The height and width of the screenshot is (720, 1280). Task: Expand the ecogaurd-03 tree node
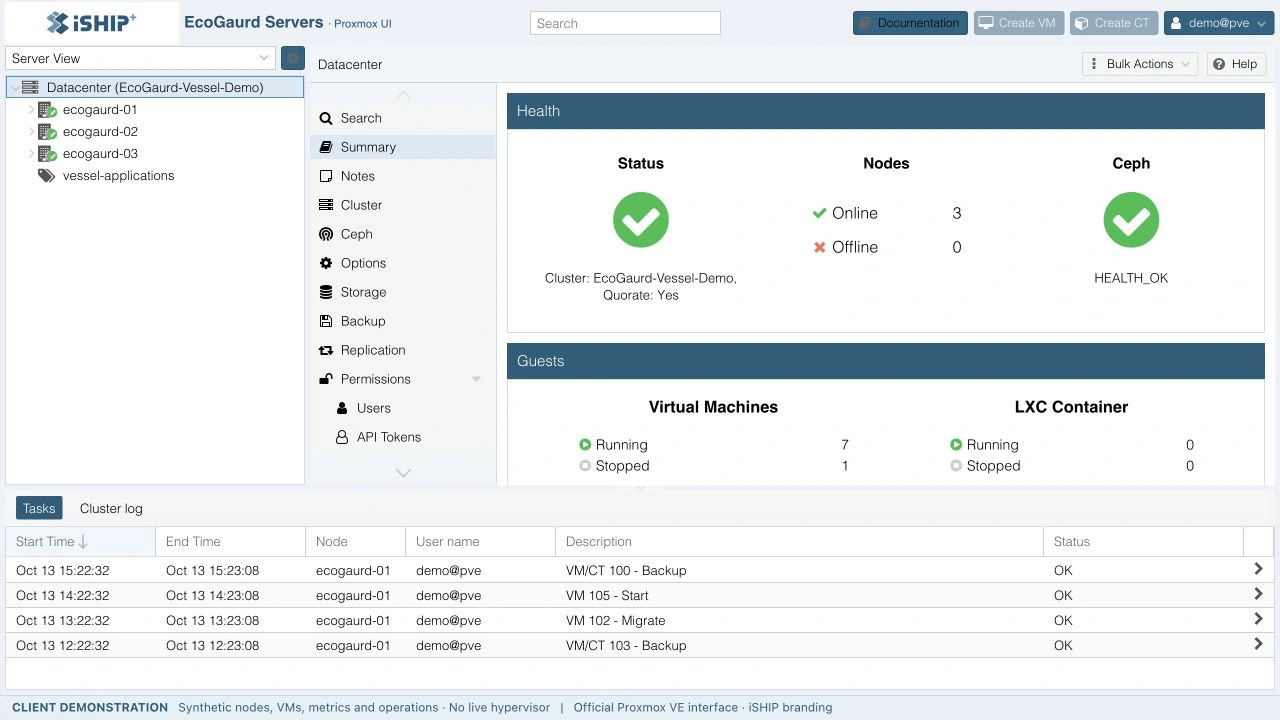31,154
